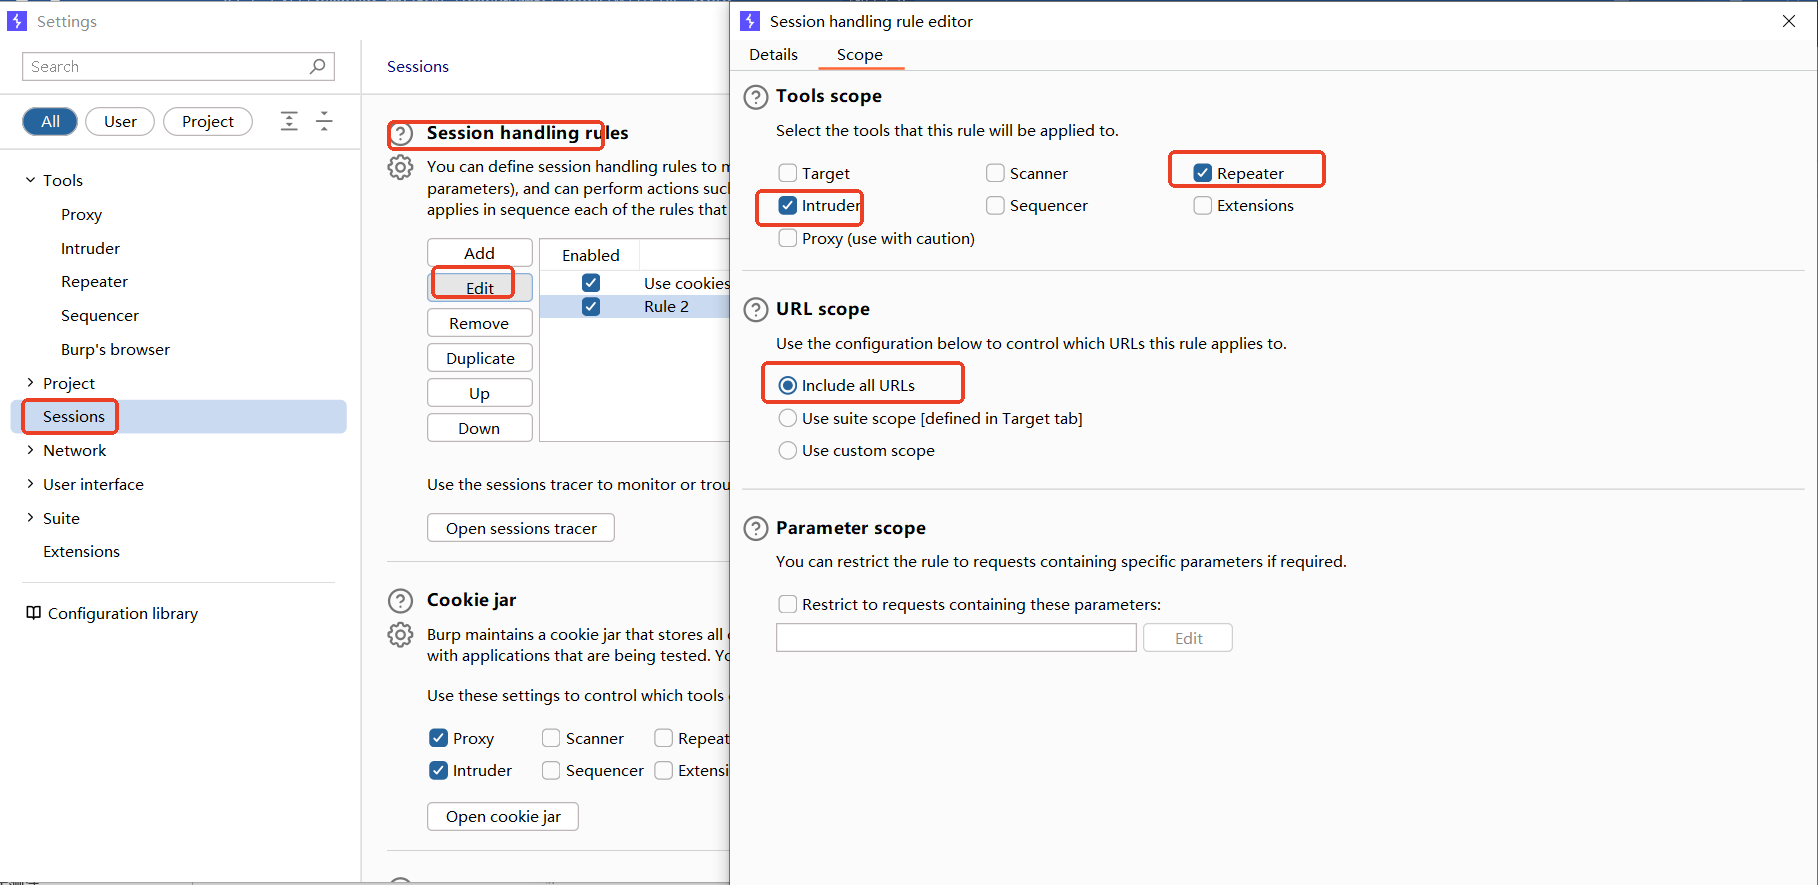Viewport: 1818px width, 885px height.
Task: Expand the User interface tree node
Action: [x=30, y=484]
